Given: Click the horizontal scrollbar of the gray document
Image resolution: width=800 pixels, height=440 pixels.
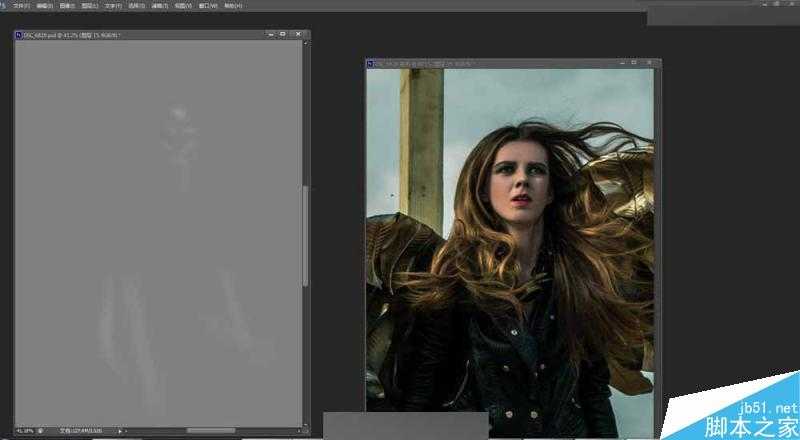Looking at the screenshot, I should pos(210,431).
